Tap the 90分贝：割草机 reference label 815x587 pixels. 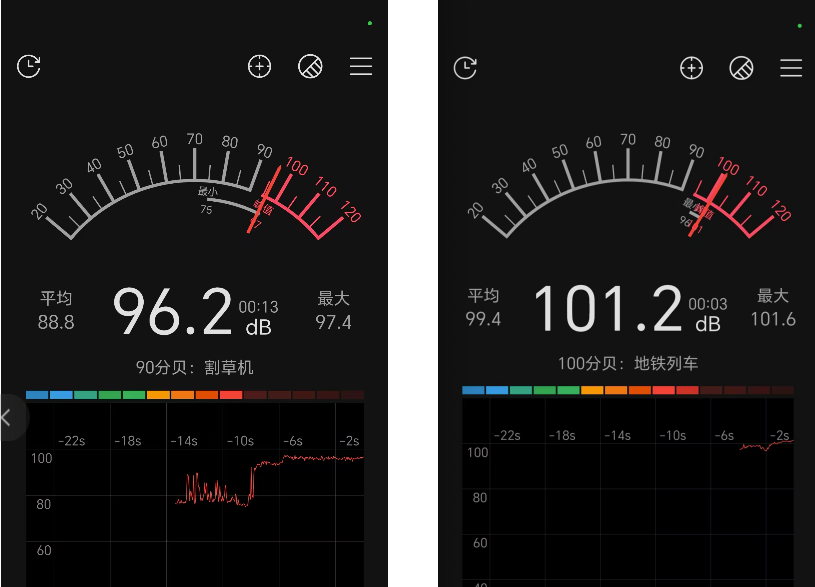[194, 367]
